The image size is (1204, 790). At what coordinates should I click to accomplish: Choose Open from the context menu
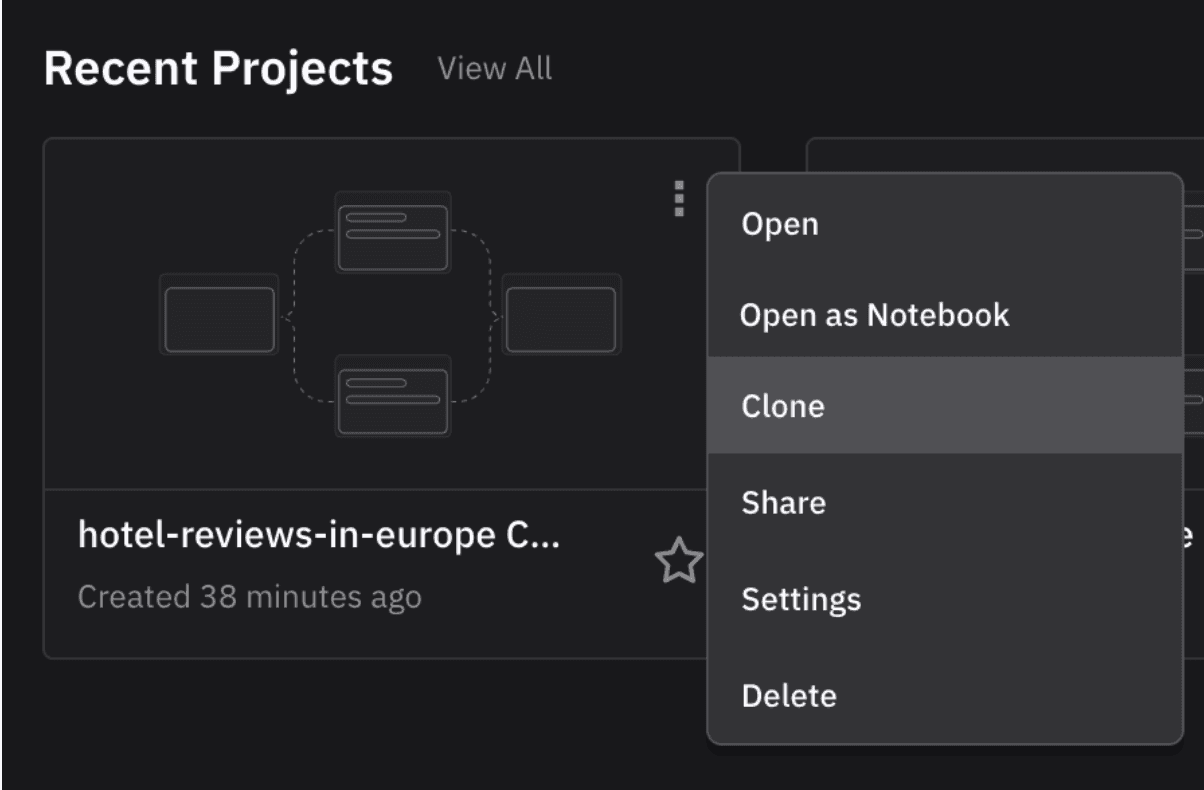(x=780, y=224)
